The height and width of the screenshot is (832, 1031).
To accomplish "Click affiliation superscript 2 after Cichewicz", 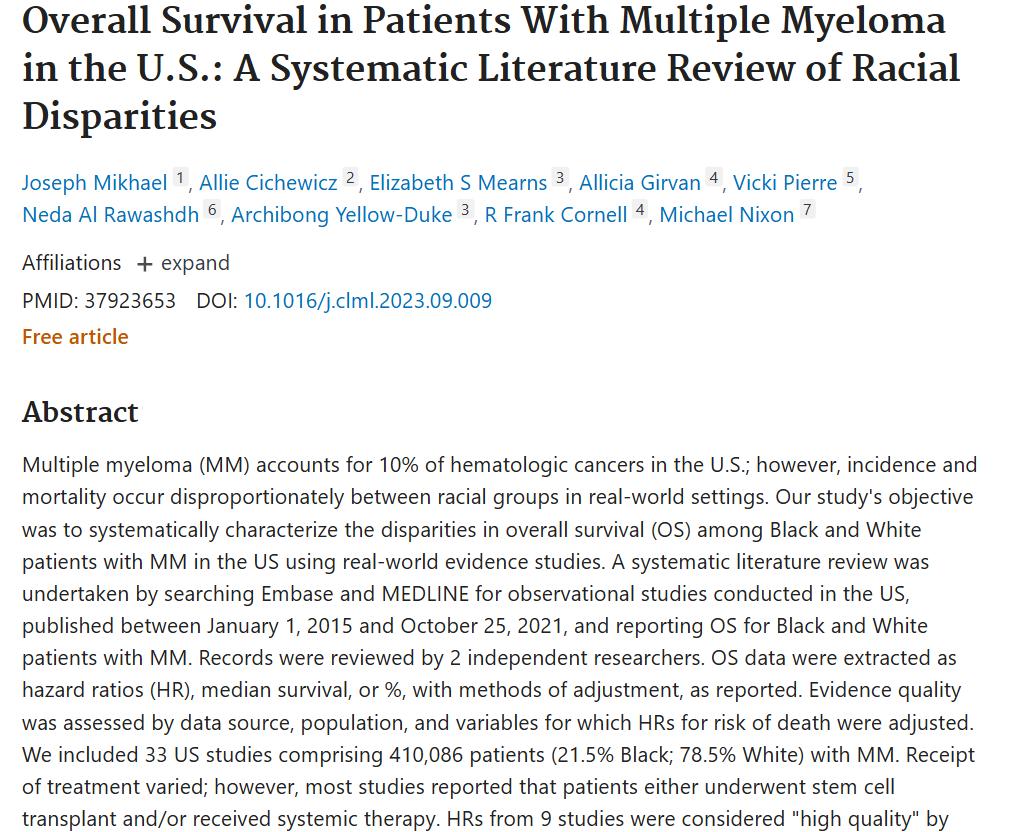I will coord(350,178).
